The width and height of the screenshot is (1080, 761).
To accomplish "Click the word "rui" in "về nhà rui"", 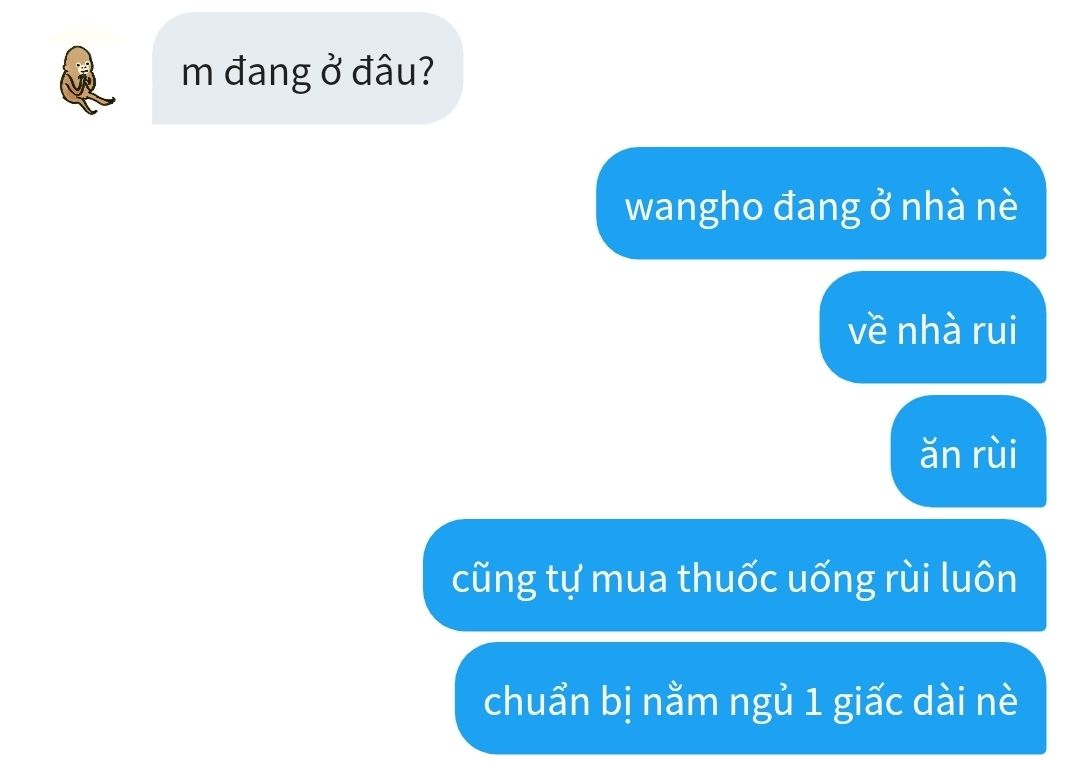I will tap(994, 330).
